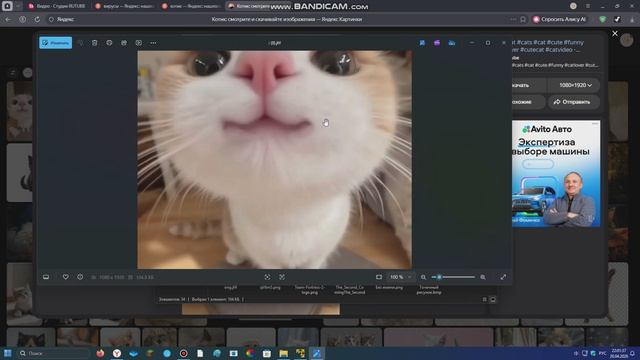640x360 pixels.
Task: Switch to the first browser tab
Action: [57, 6]
